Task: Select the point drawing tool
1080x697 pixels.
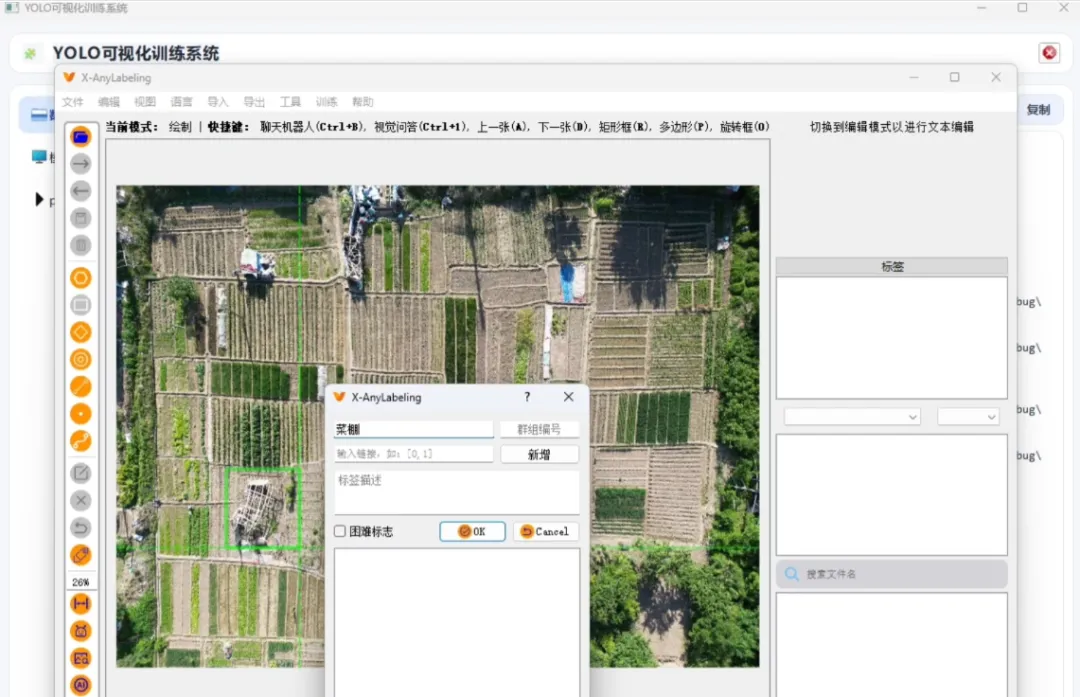Action: (x=81, y=414)
